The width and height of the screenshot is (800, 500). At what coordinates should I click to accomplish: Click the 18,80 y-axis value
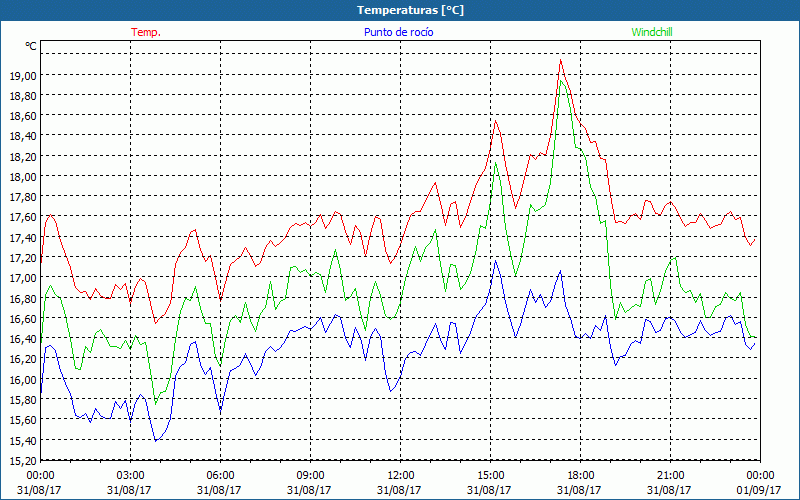23,95
